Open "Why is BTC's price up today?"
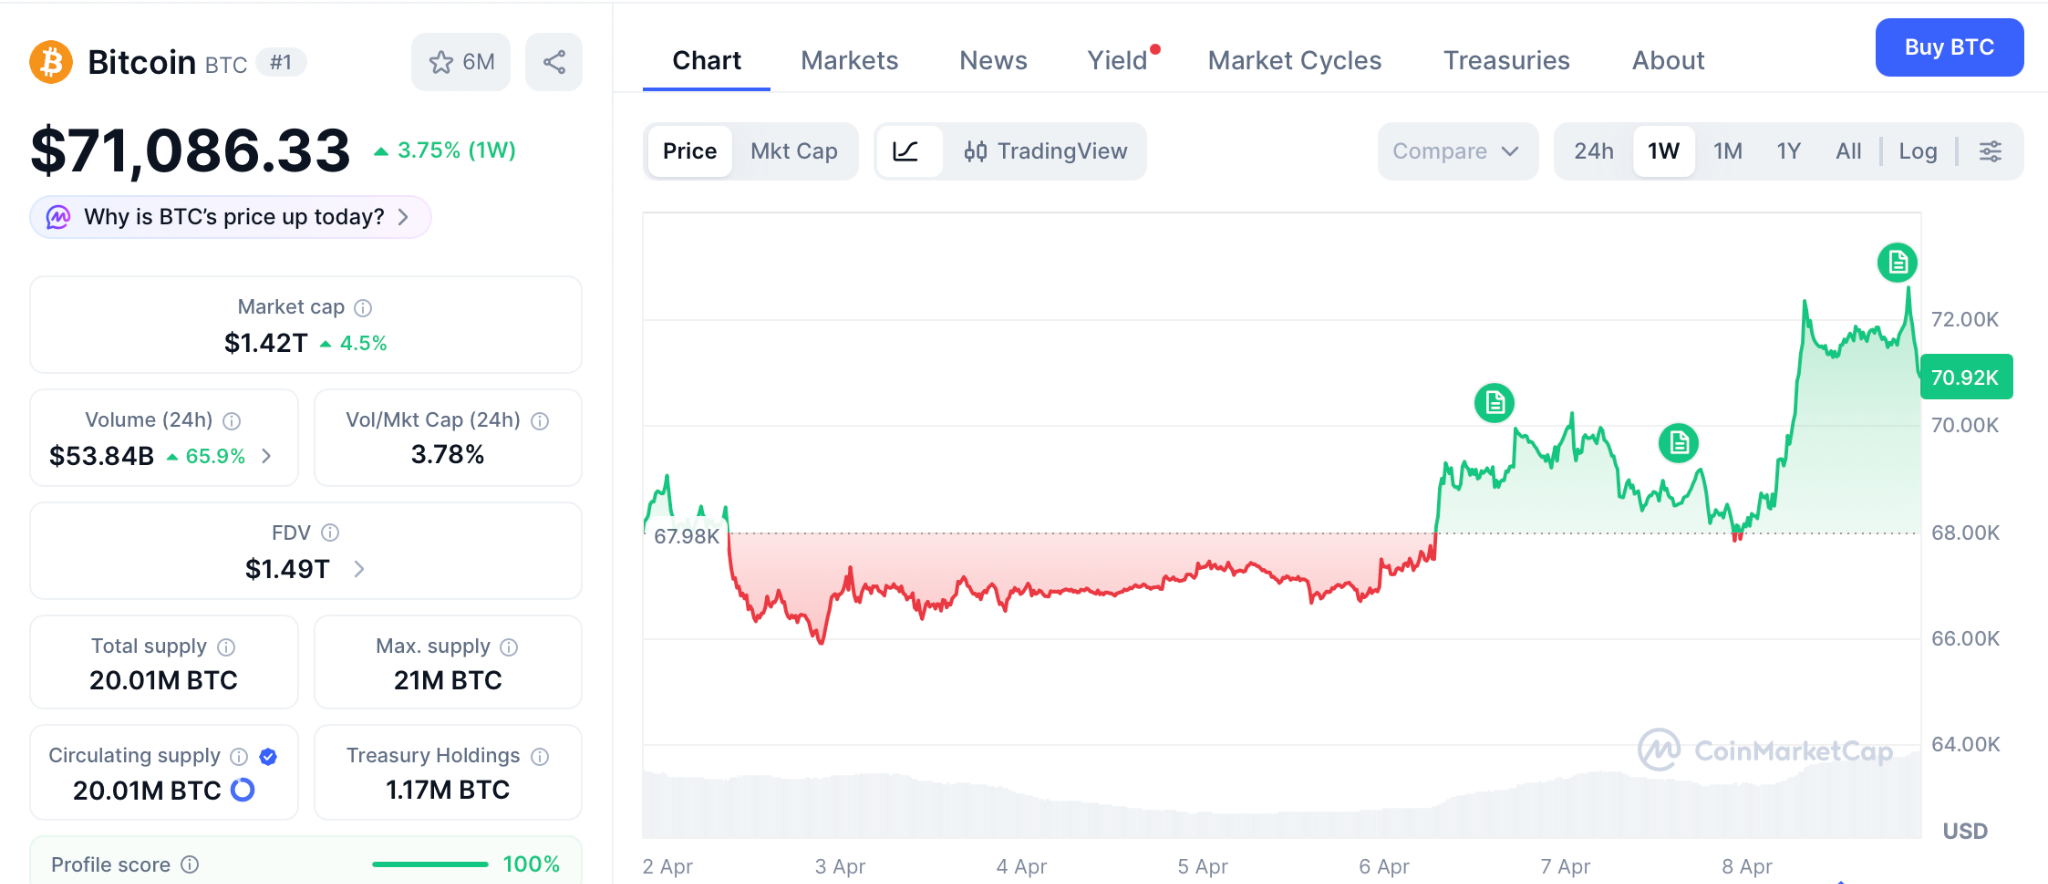 pos(232,217)
